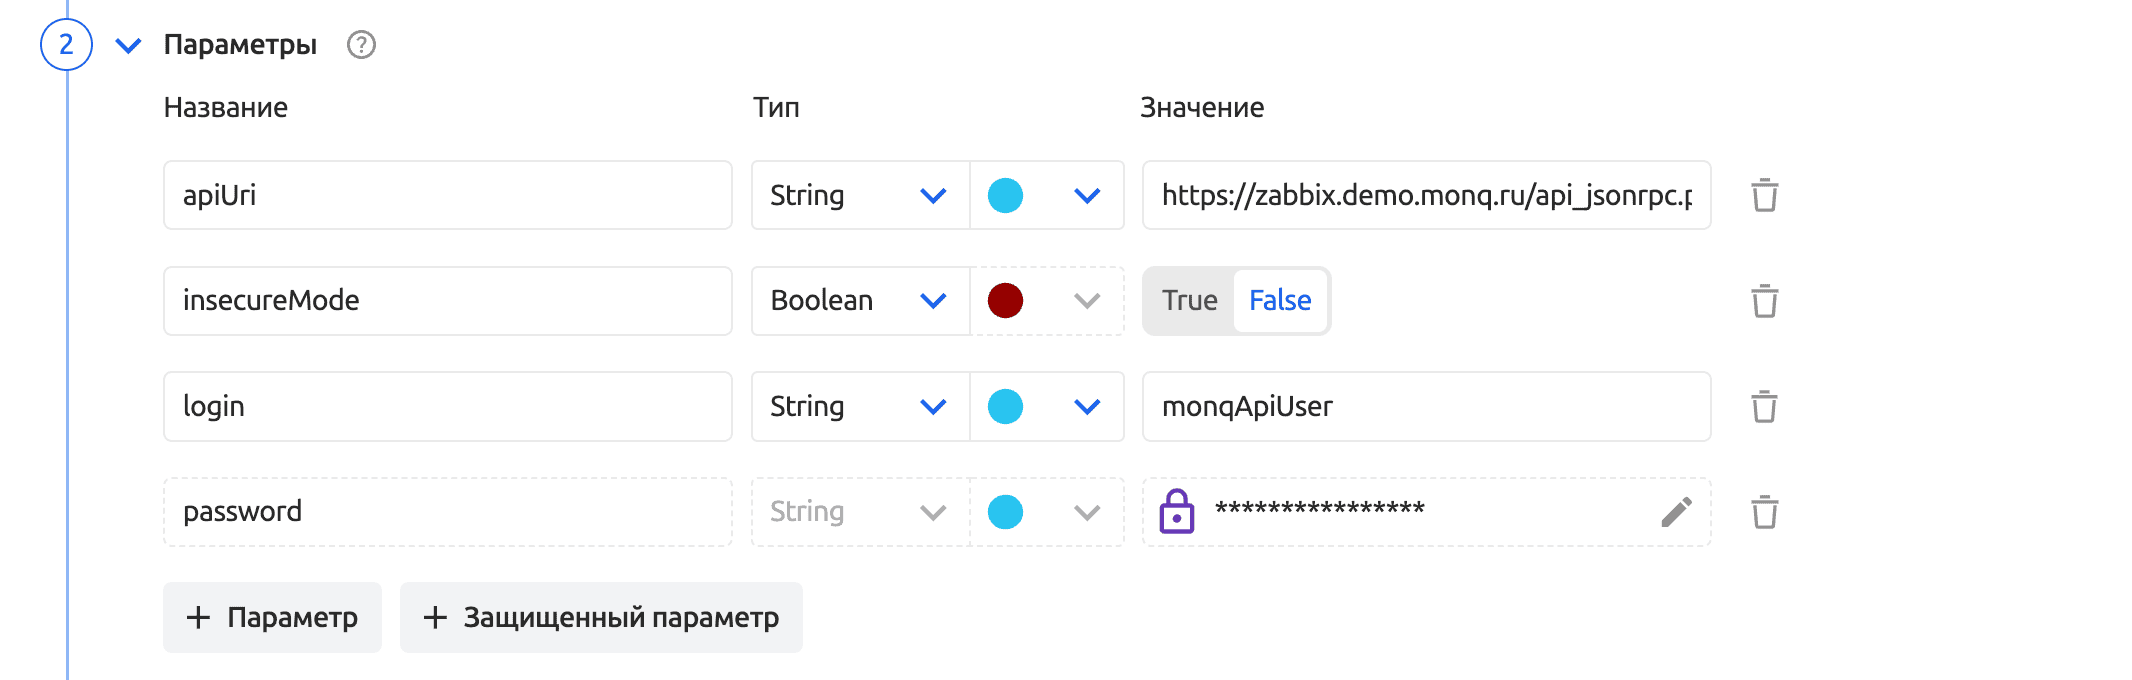Set insecureMode value to True
Screen dimensions: 2132x680
pyautogui.click(x=1189, y=301)
